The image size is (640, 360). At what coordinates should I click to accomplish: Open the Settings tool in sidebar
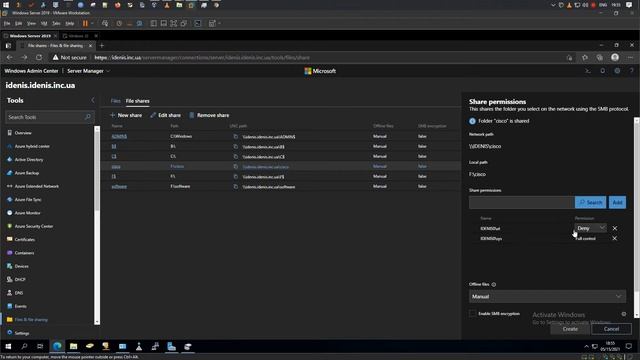point(22,333)
